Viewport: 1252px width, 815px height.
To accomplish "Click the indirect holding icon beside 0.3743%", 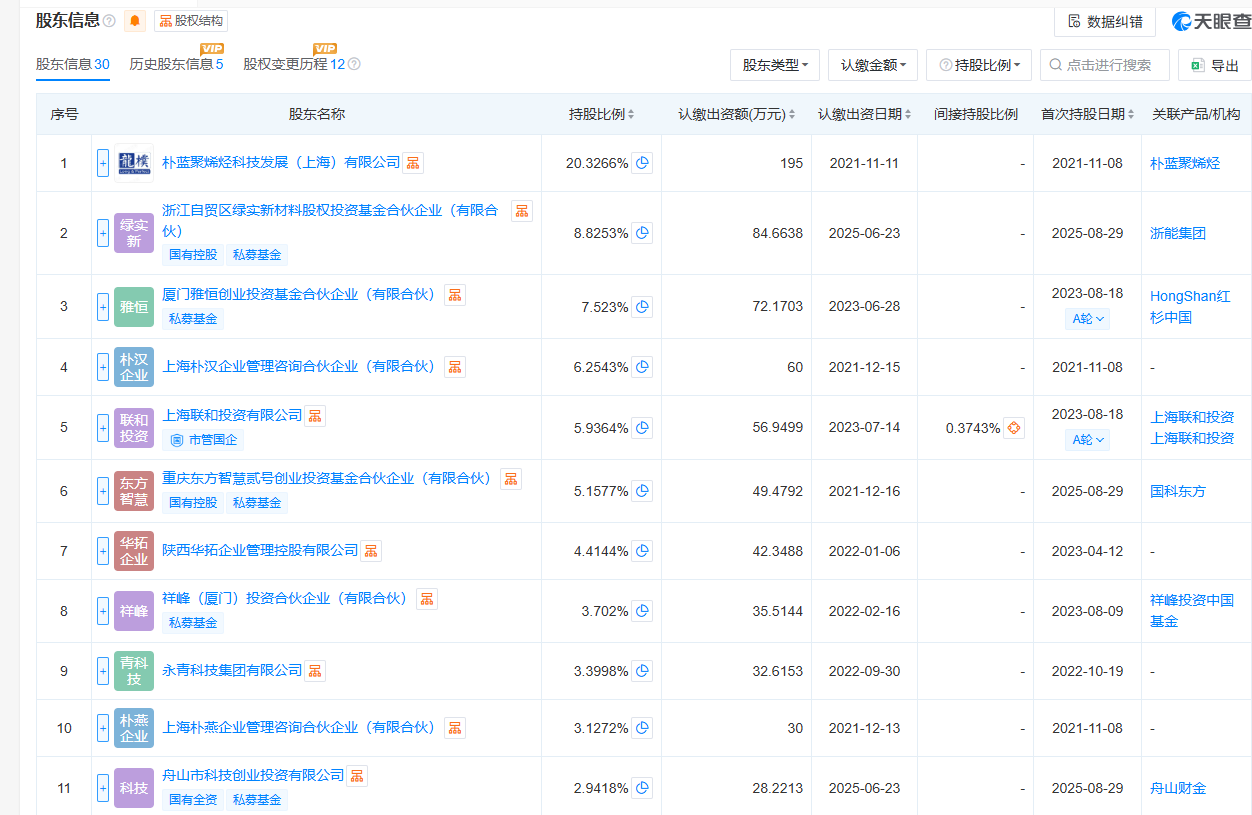I will point(1014,428).
